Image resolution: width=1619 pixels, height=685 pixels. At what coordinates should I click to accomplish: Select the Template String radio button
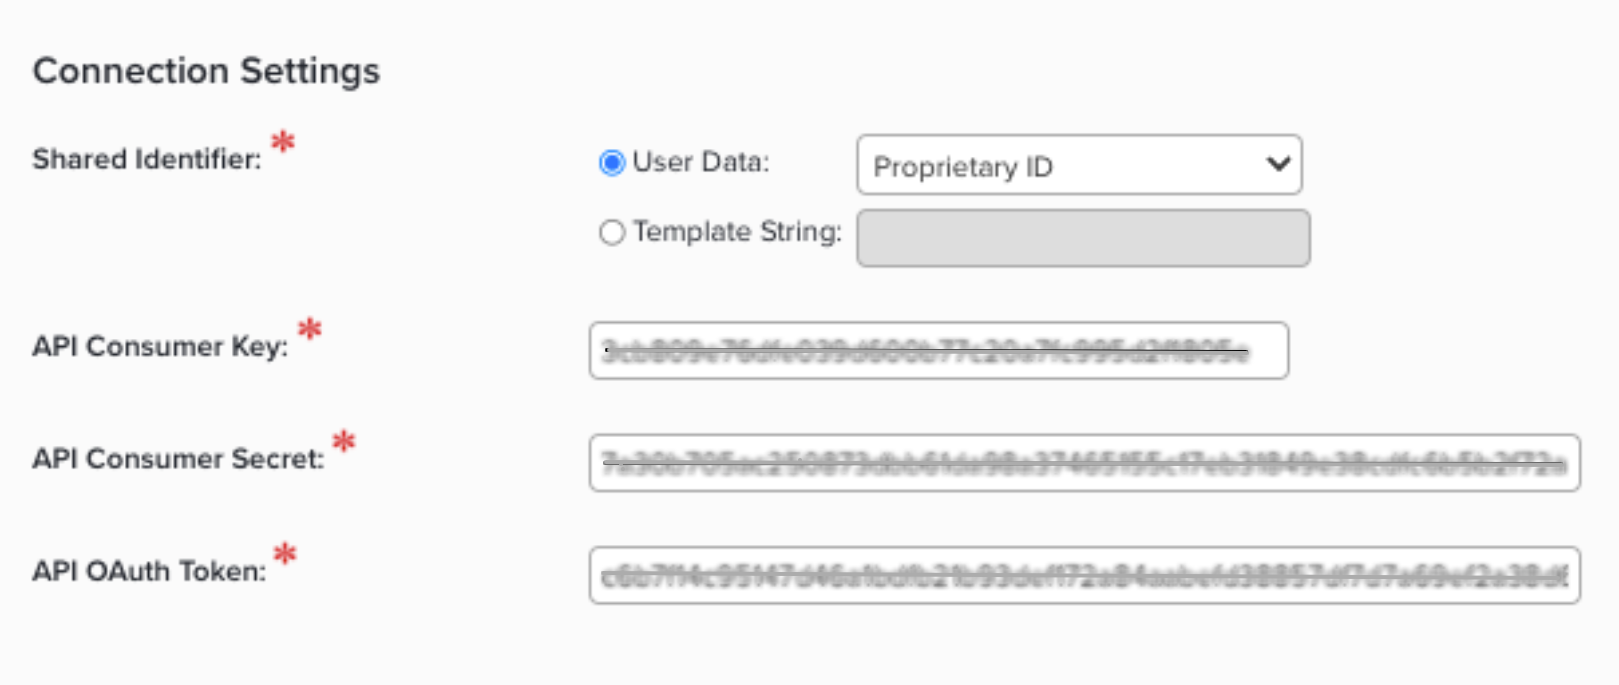click(x=611, y=233)
